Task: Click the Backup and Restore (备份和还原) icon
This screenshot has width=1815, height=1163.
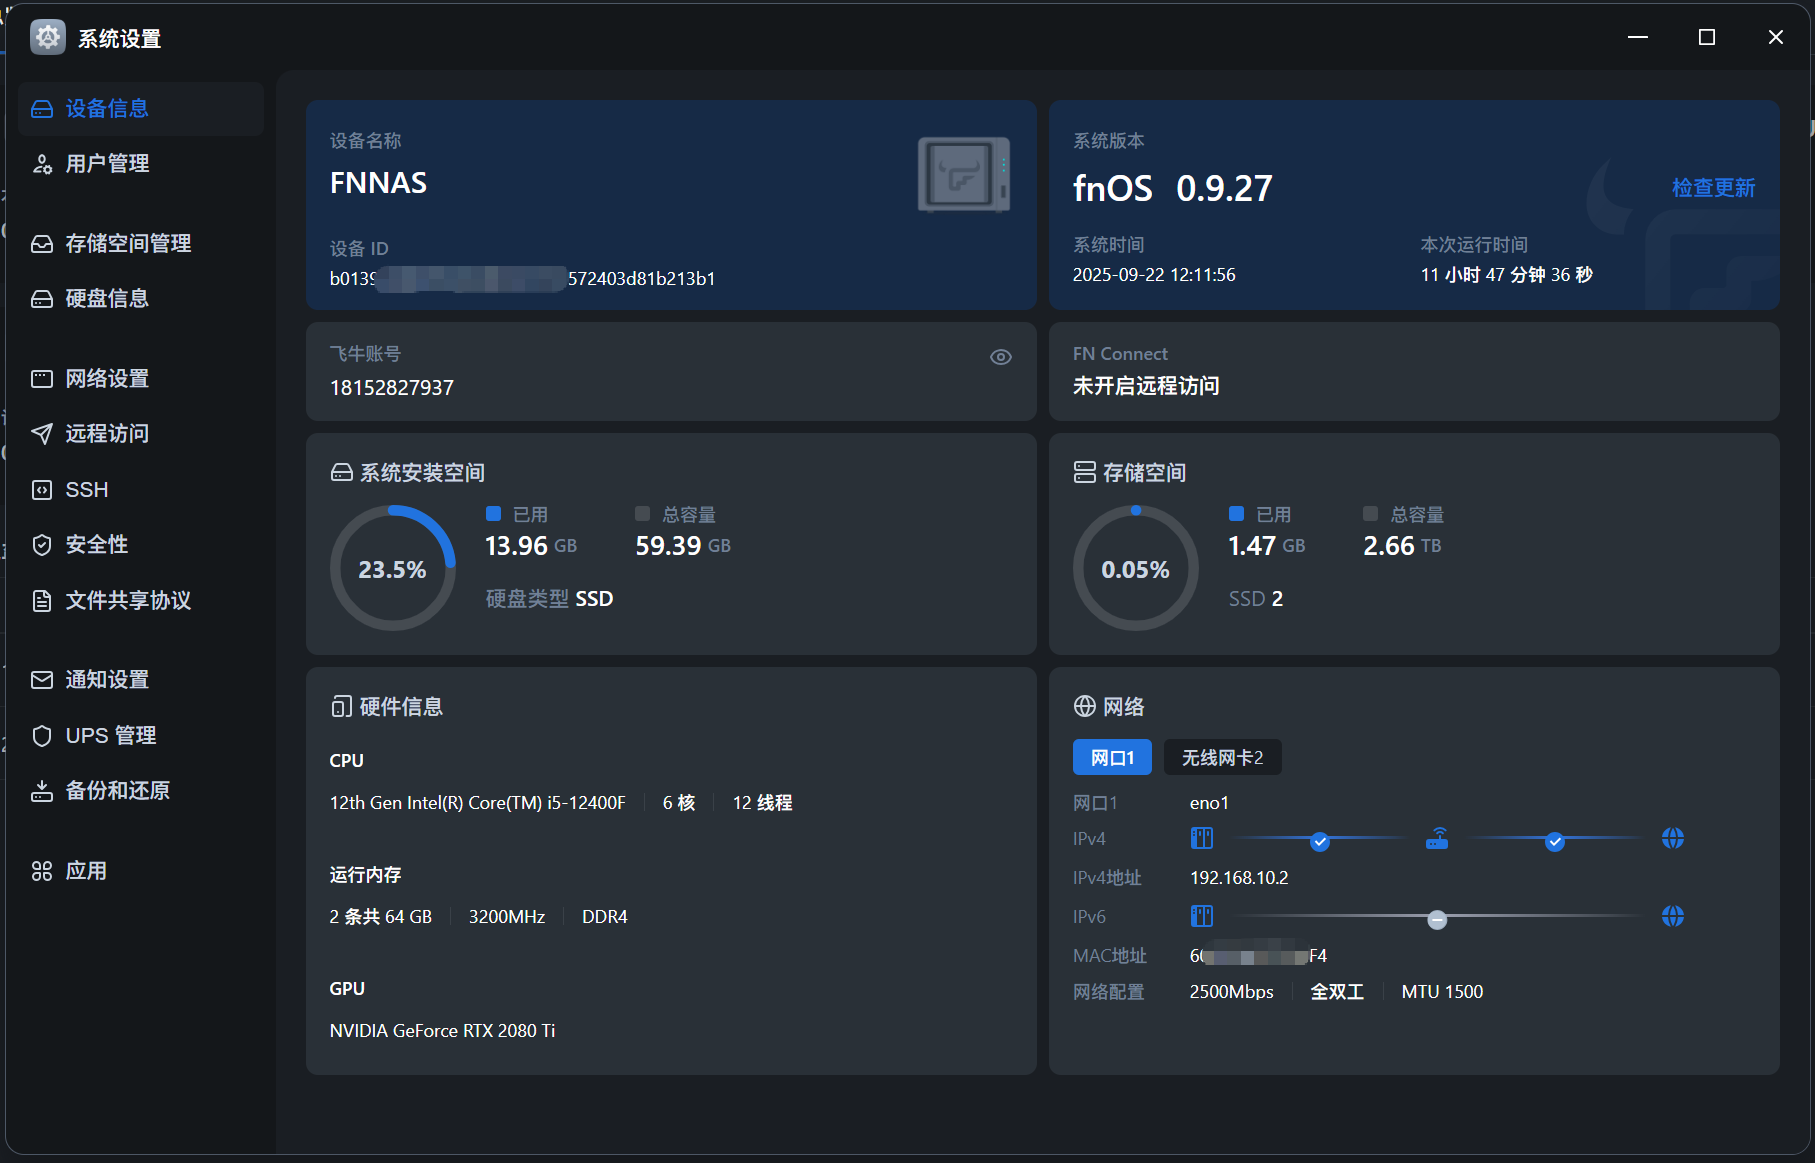Action: click(x=42, y=791)
